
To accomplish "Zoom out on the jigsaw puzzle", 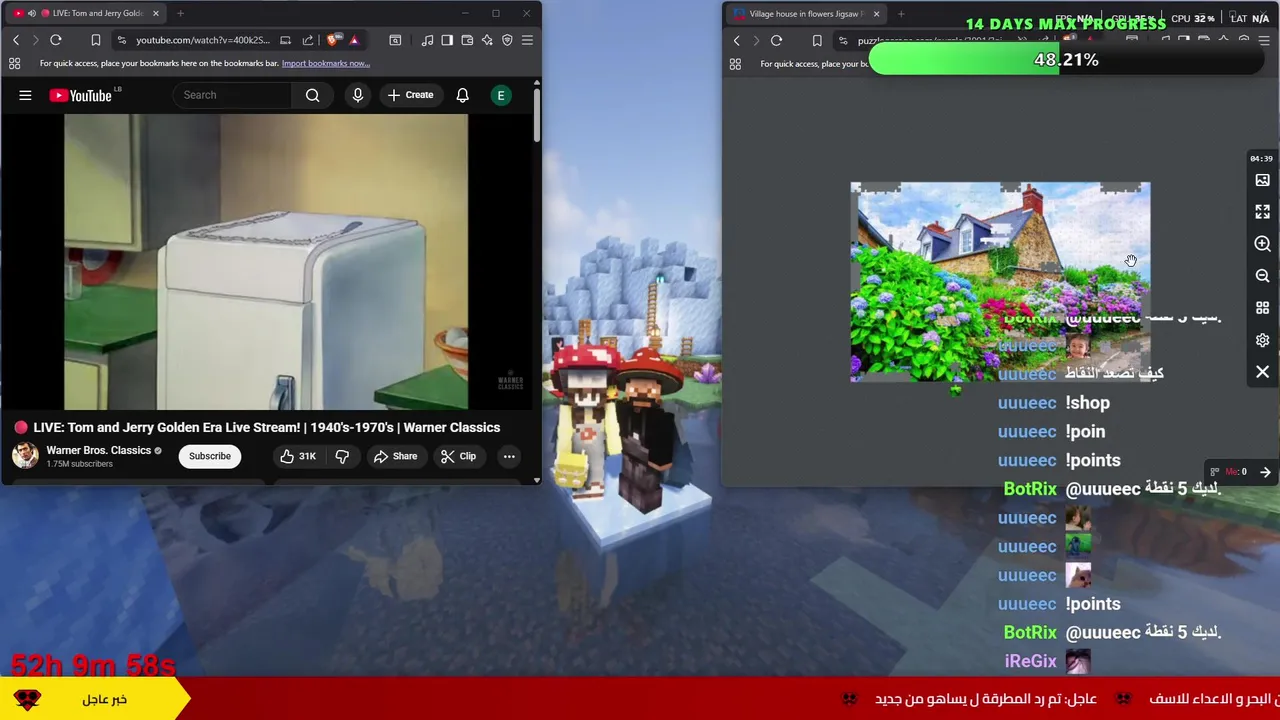I will point(1262,276).
